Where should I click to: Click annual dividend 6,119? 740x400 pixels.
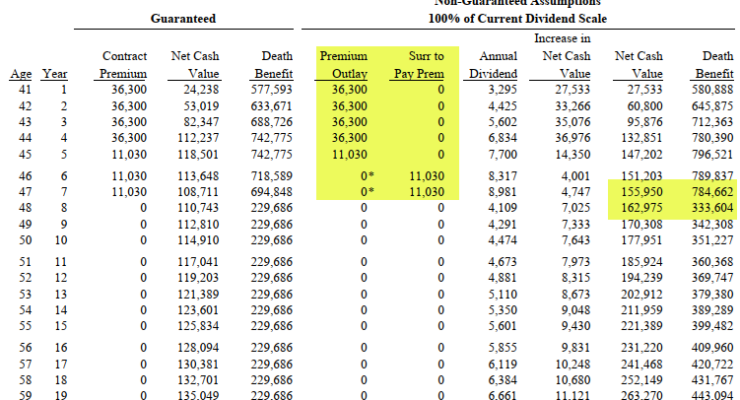(503, 364)
